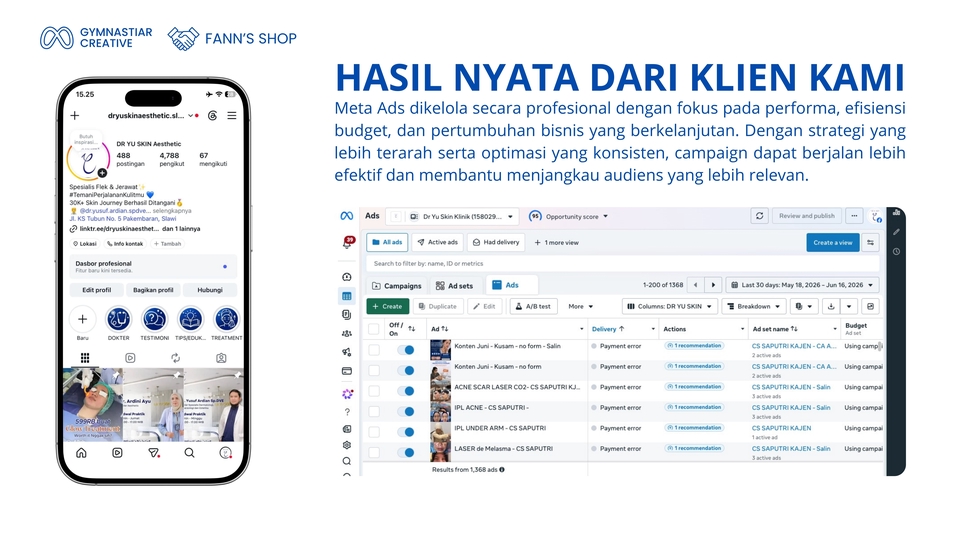Open Columns: DR YU SKIN dropdown
Viewport: 960px width, 540px height.
click(669, 306)
